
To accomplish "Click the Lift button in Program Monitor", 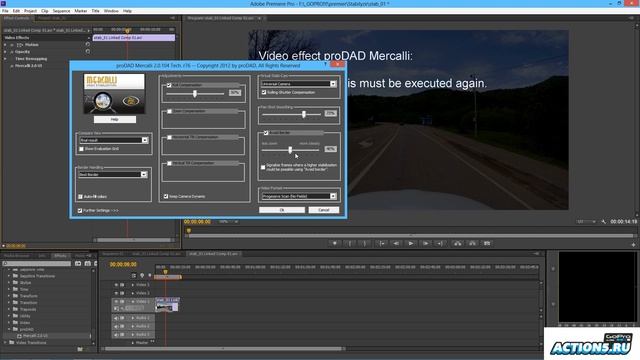I will [458, 243].
